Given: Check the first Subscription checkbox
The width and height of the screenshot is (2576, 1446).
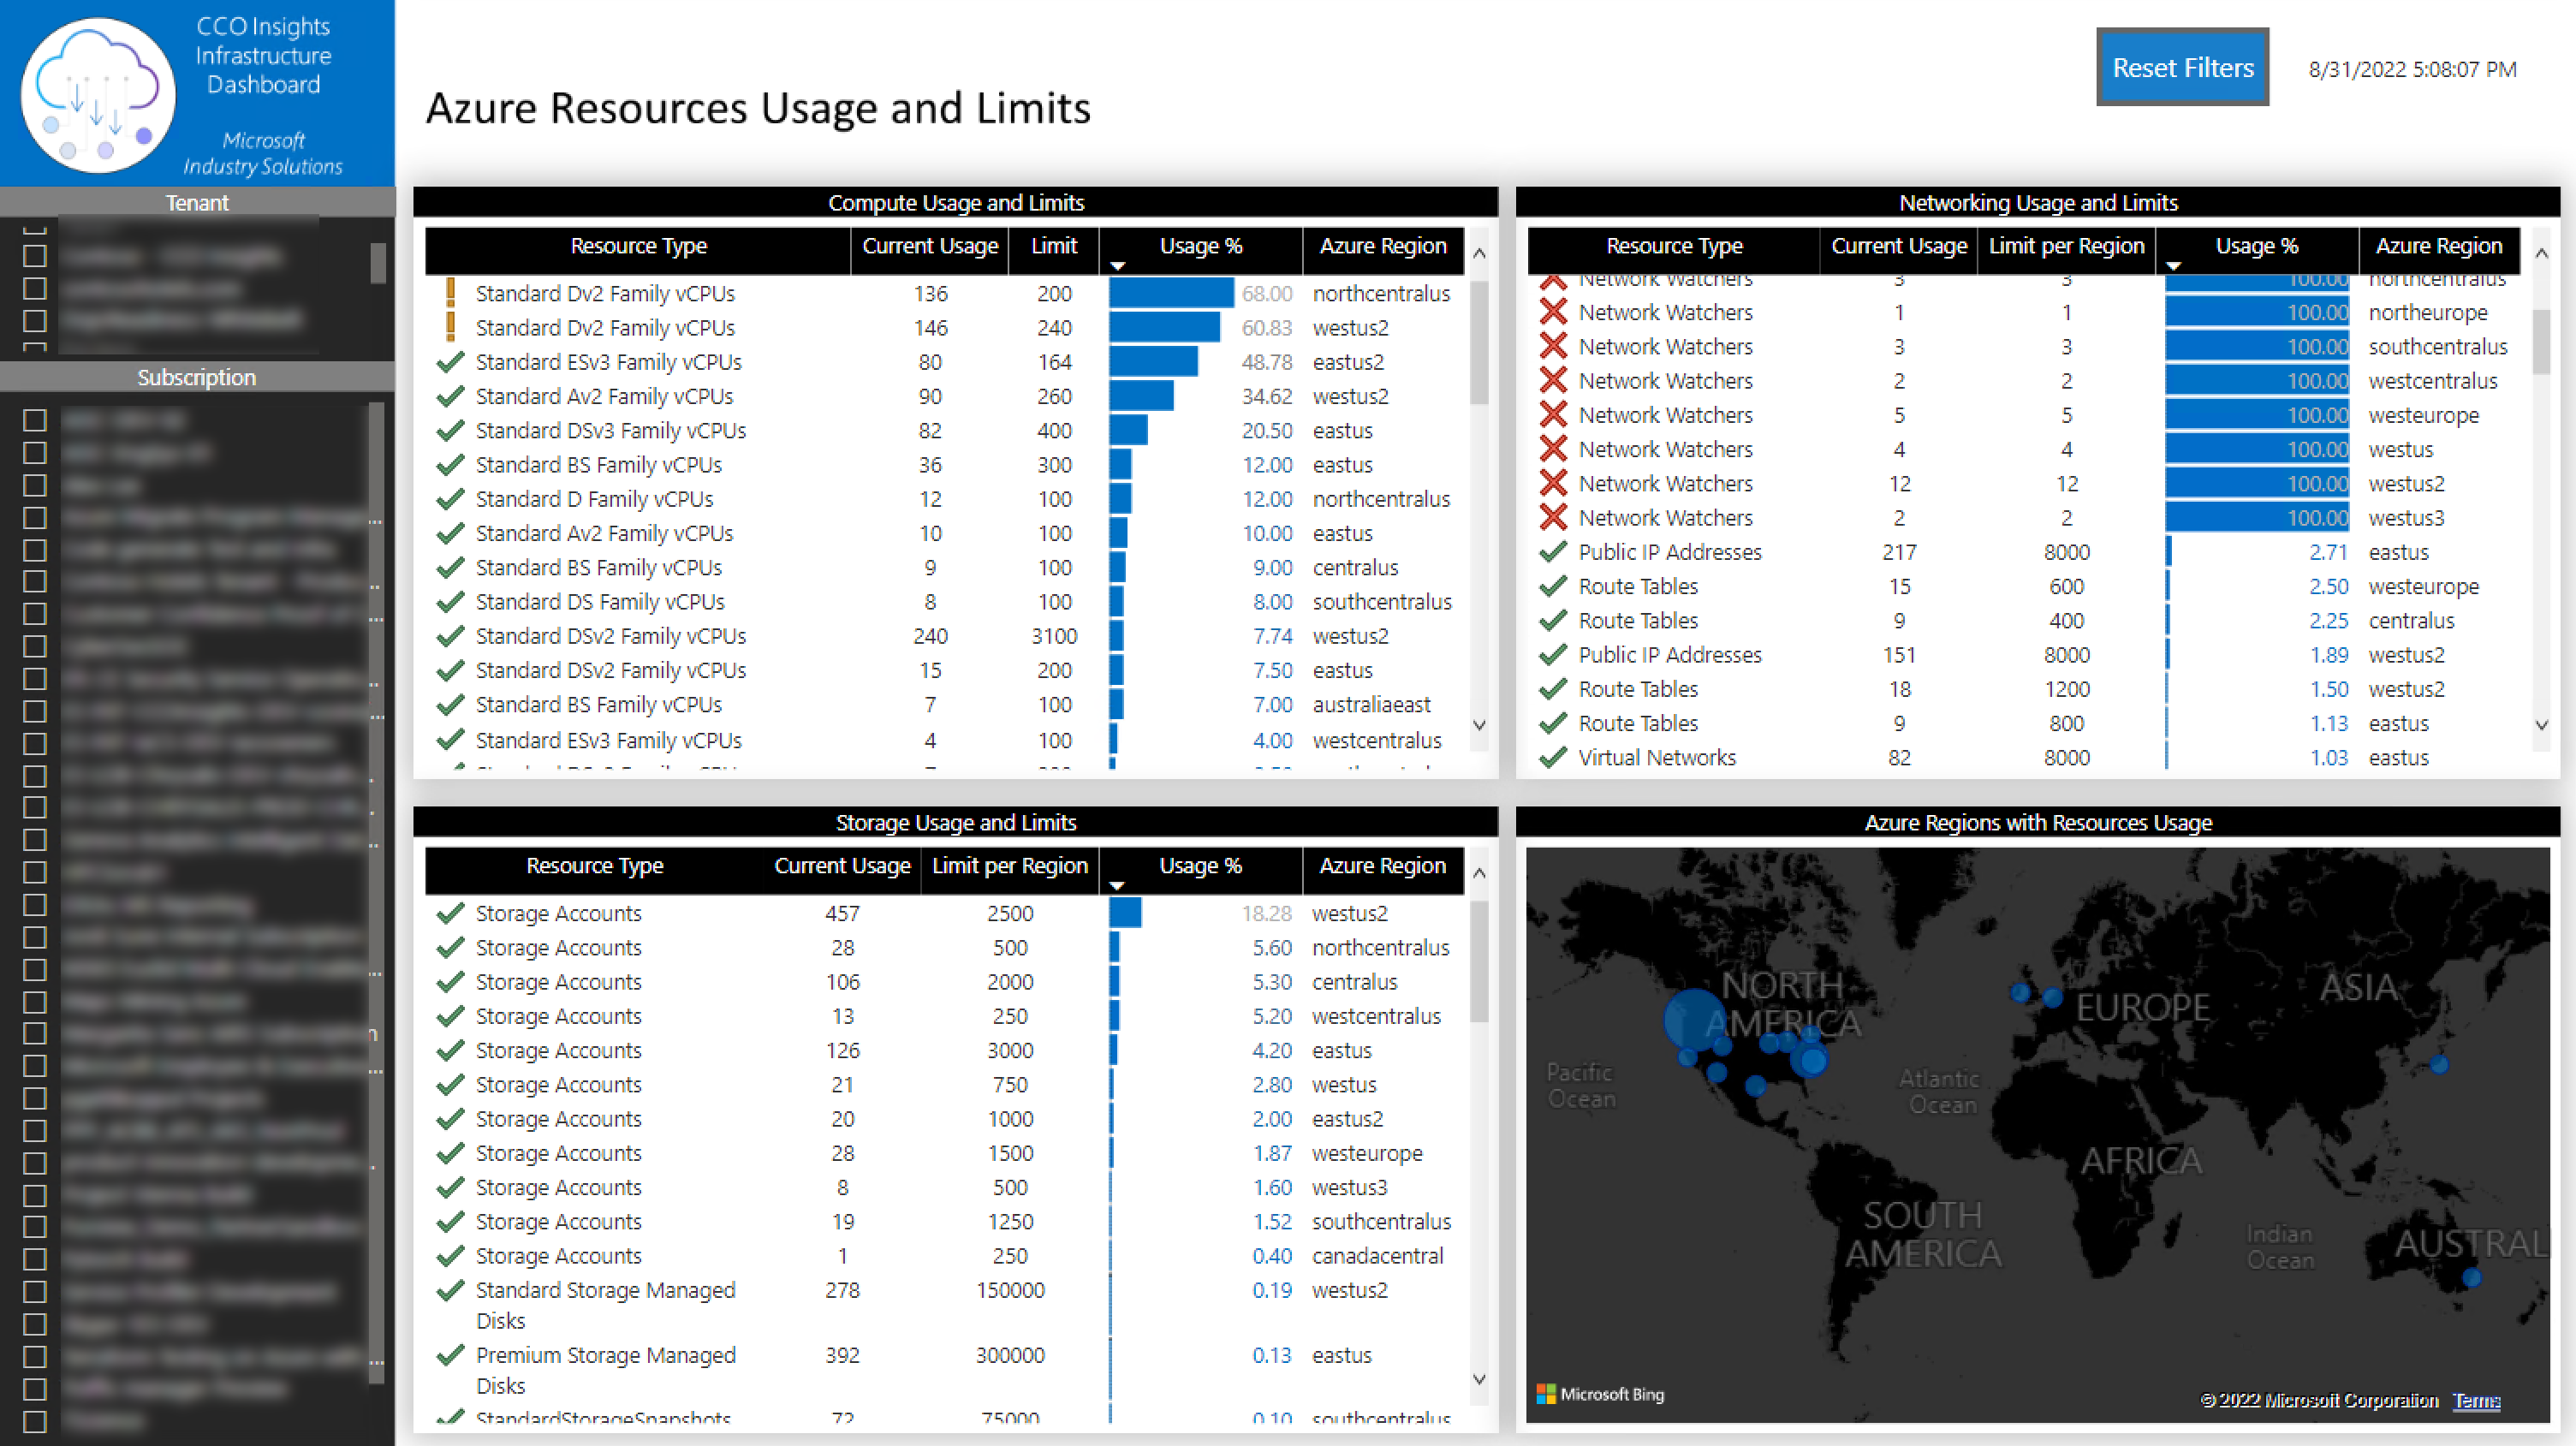Looking at the screenshot, I should point(35,420).
